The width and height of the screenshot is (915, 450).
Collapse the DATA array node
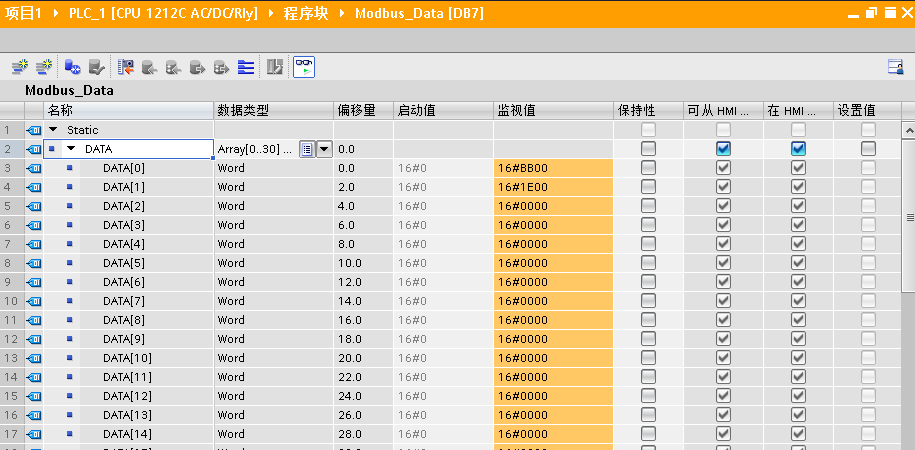(x=71, y=149)
